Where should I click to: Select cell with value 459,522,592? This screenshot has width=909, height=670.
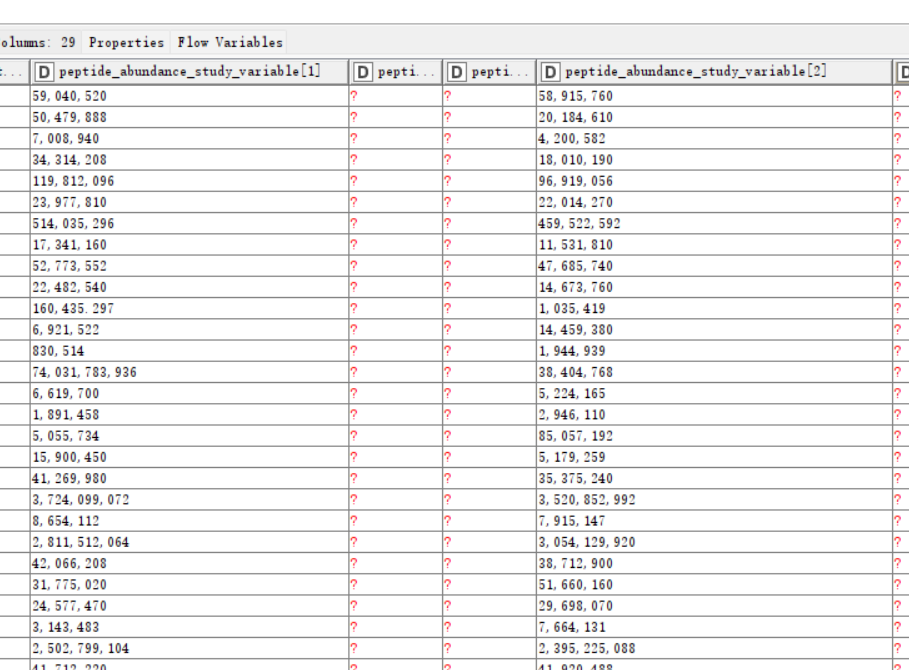pyautogui.click(x=714, y=223)
